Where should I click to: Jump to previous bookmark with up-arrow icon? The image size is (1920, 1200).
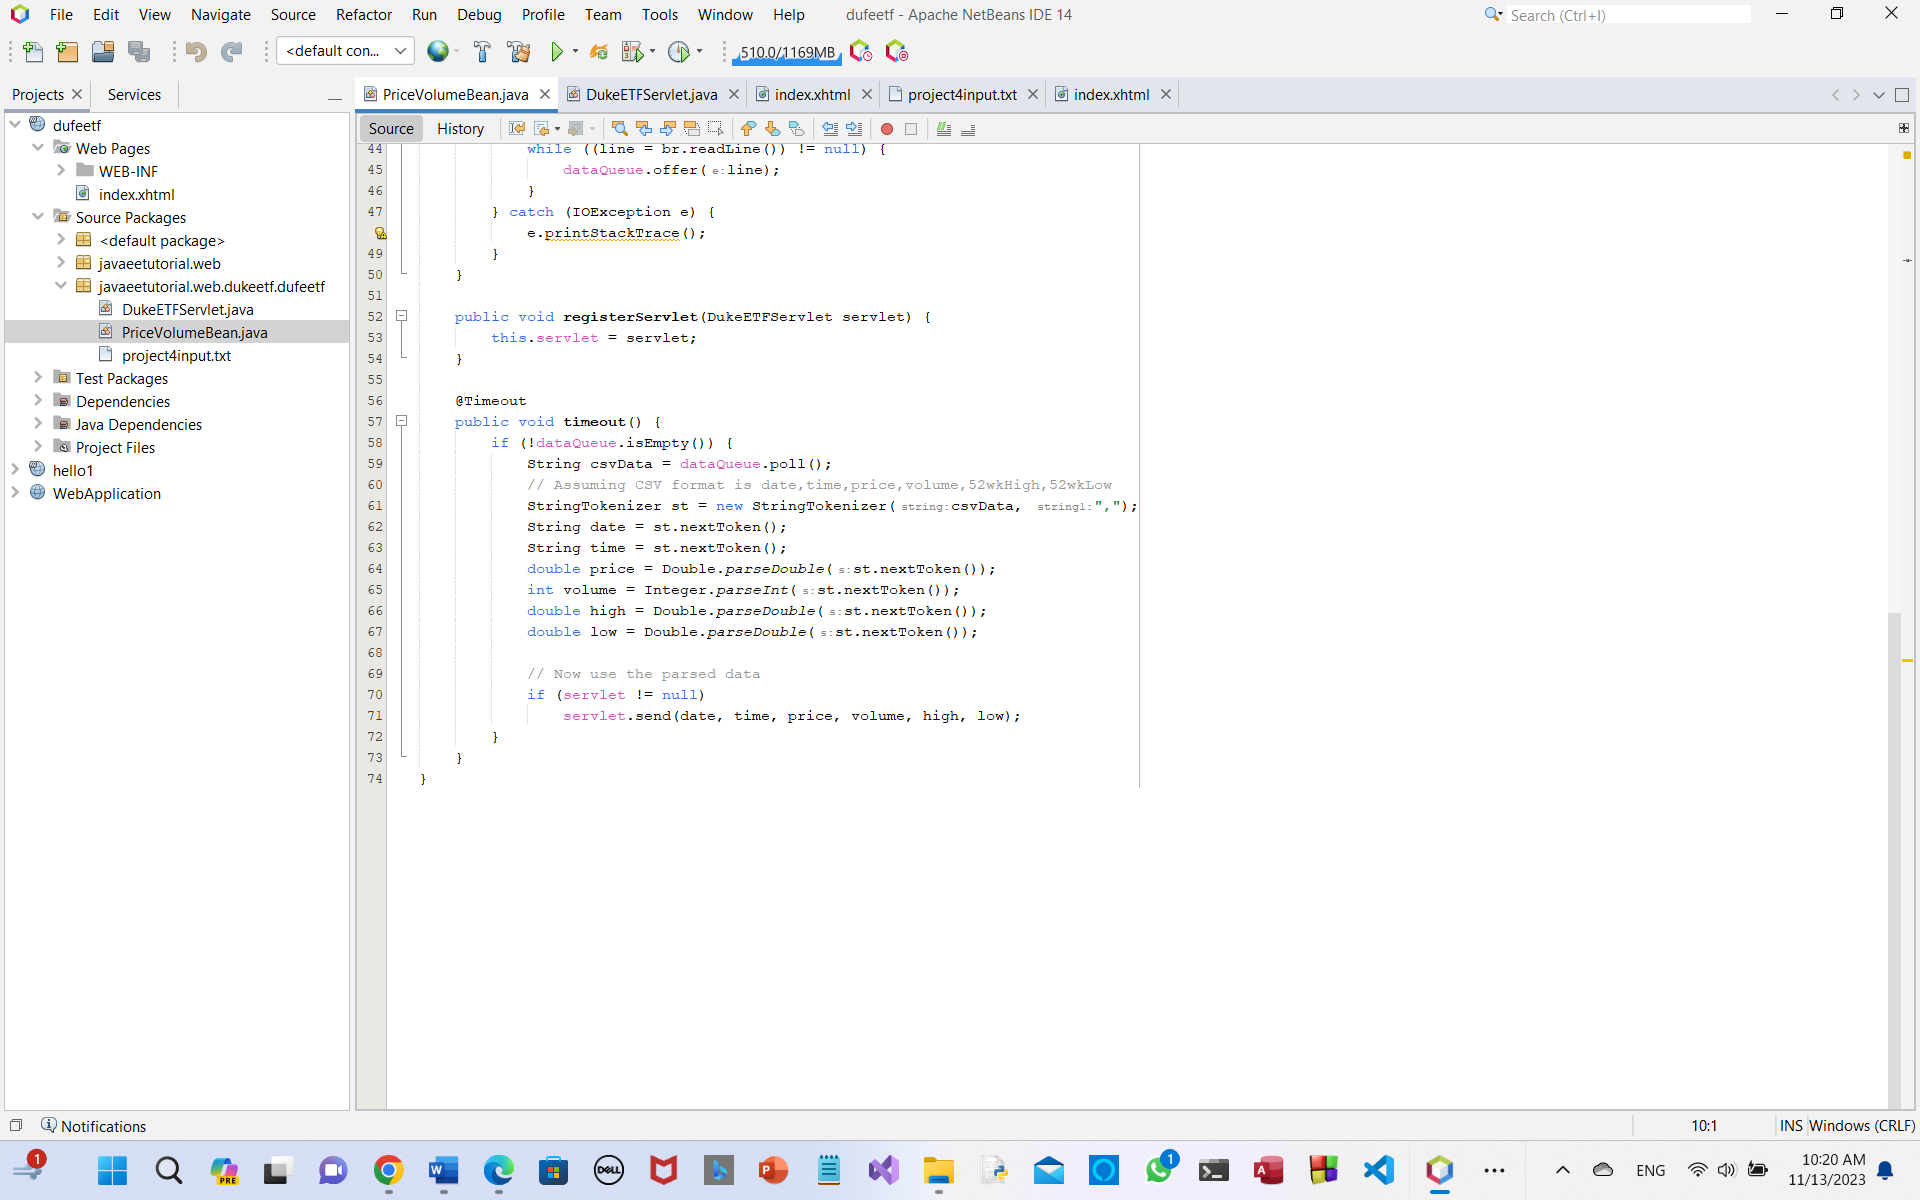tap(748, 128)
